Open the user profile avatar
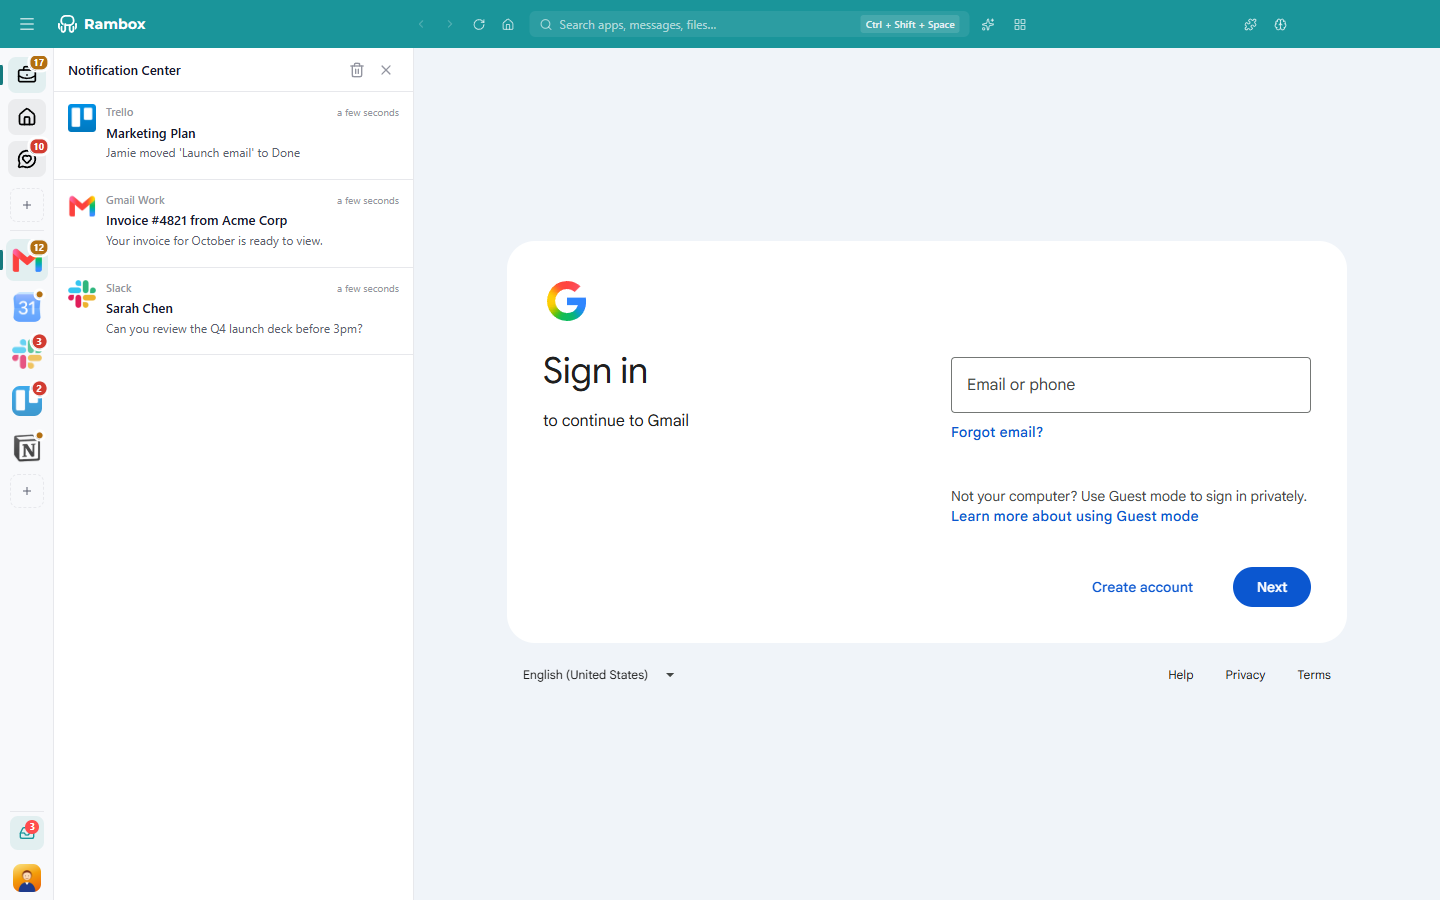 tap(27, 879)
